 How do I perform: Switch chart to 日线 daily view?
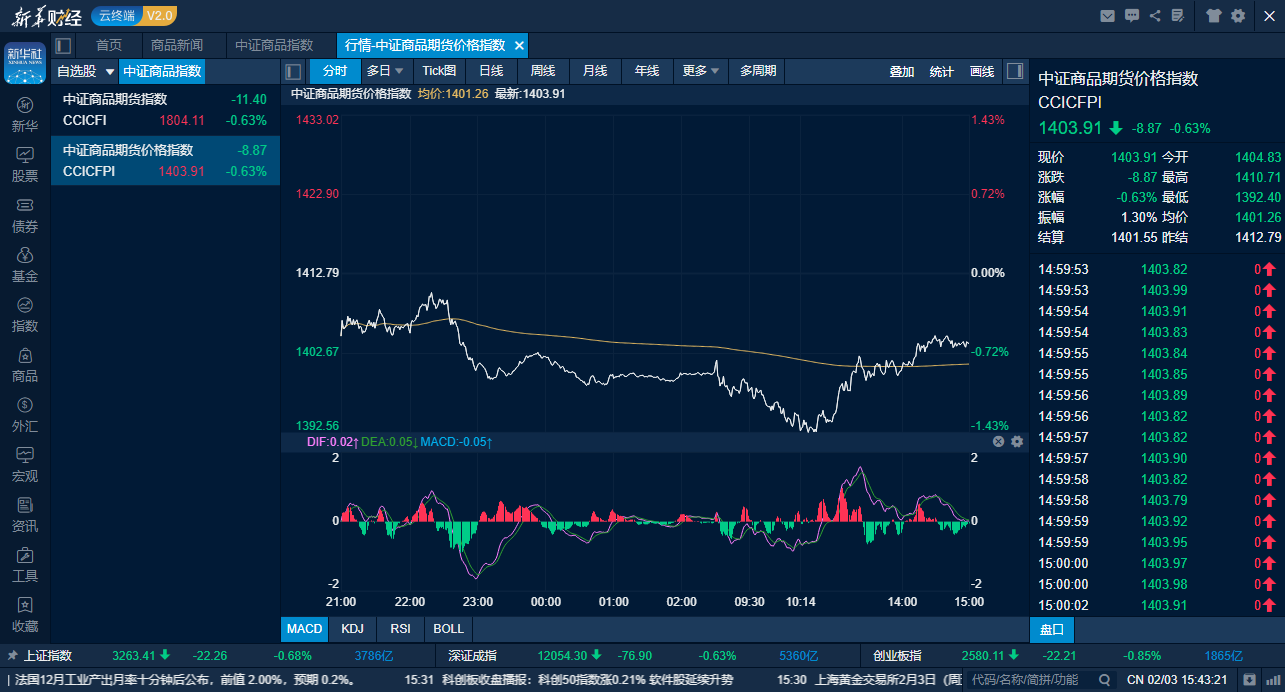pos(491,71)
